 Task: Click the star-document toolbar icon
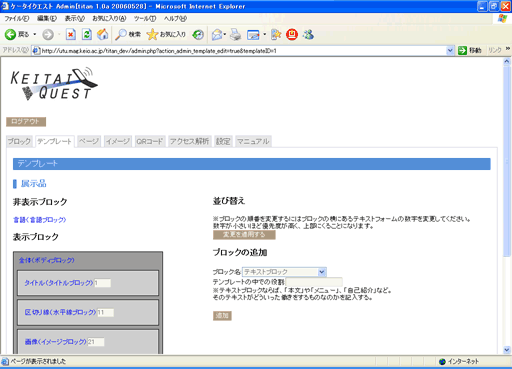276,34
